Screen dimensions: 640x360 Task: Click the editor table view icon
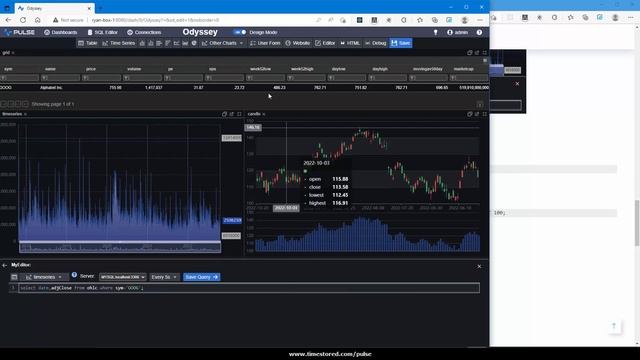14,277
